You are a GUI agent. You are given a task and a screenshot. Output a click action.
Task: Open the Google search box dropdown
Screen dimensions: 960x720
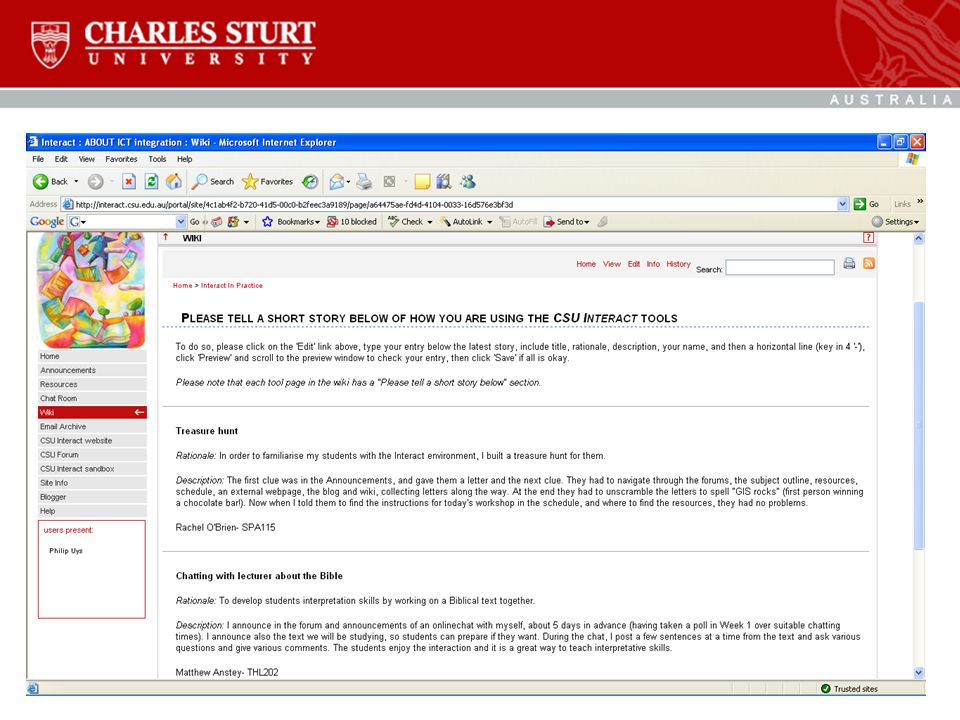point(181,222)
